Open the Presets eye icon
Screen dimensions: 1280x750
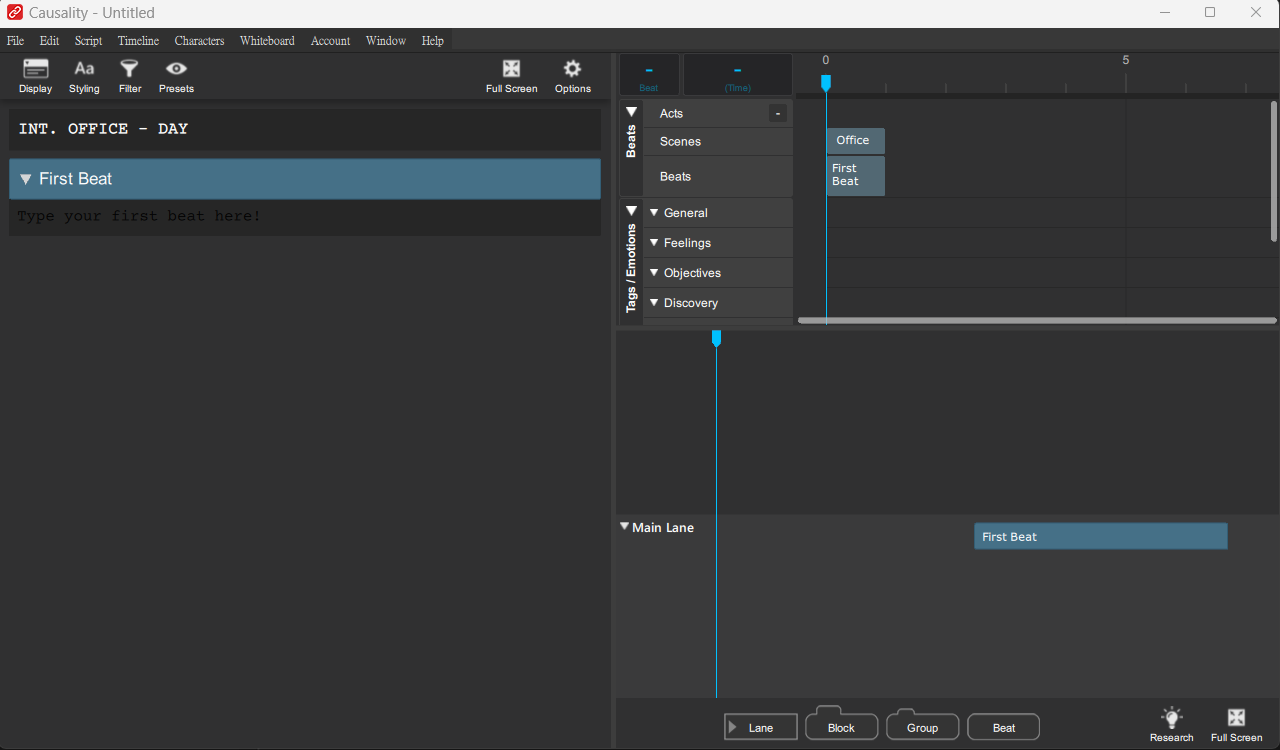click(x=176, y=76)
